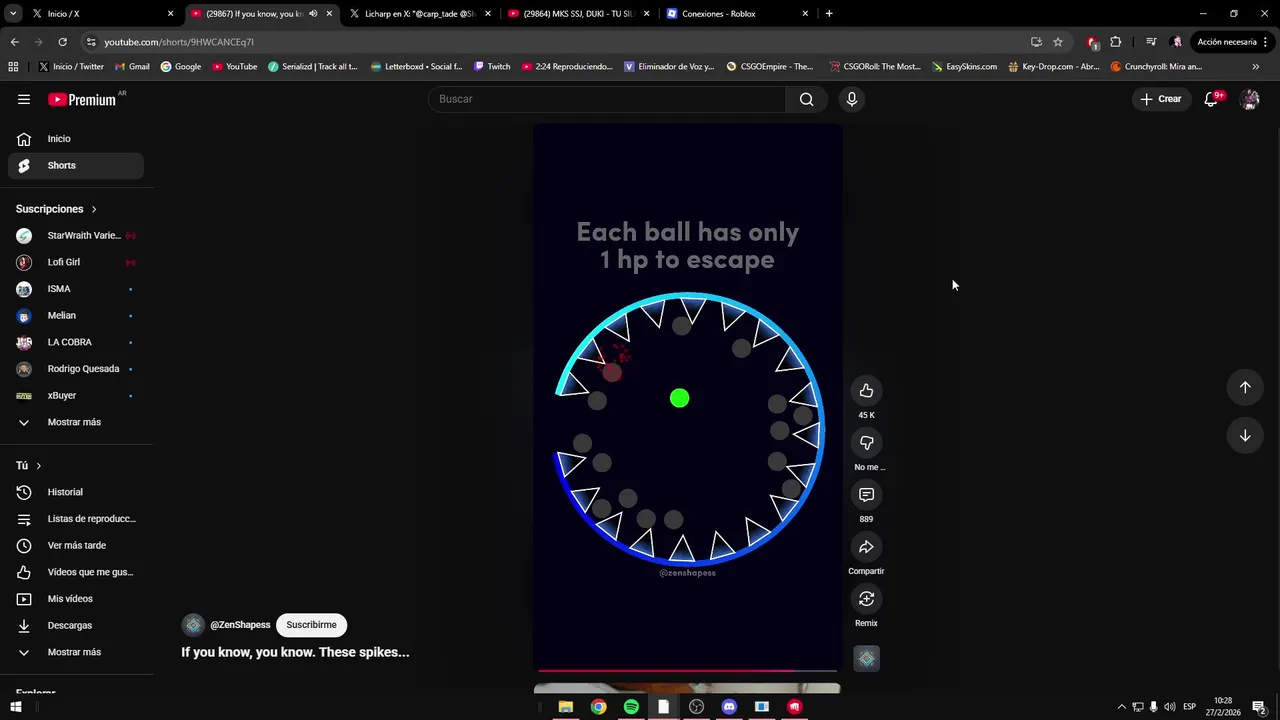
Task: Open OBS Studio from the taskbar
Action: pos(696,707)
